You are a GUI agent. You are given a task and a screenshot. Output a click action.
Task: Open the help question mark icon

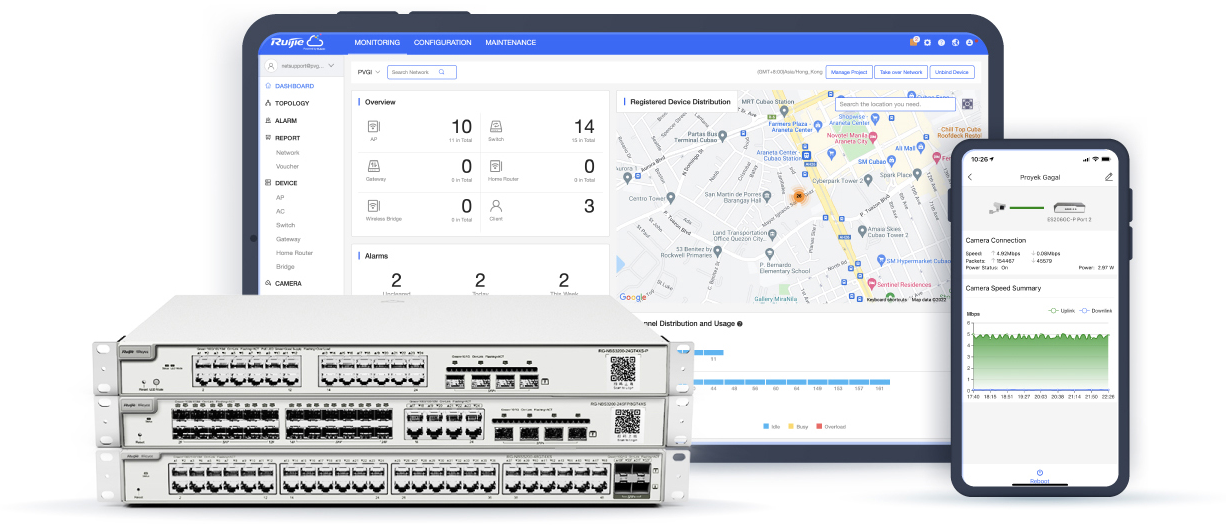(941, 42)
